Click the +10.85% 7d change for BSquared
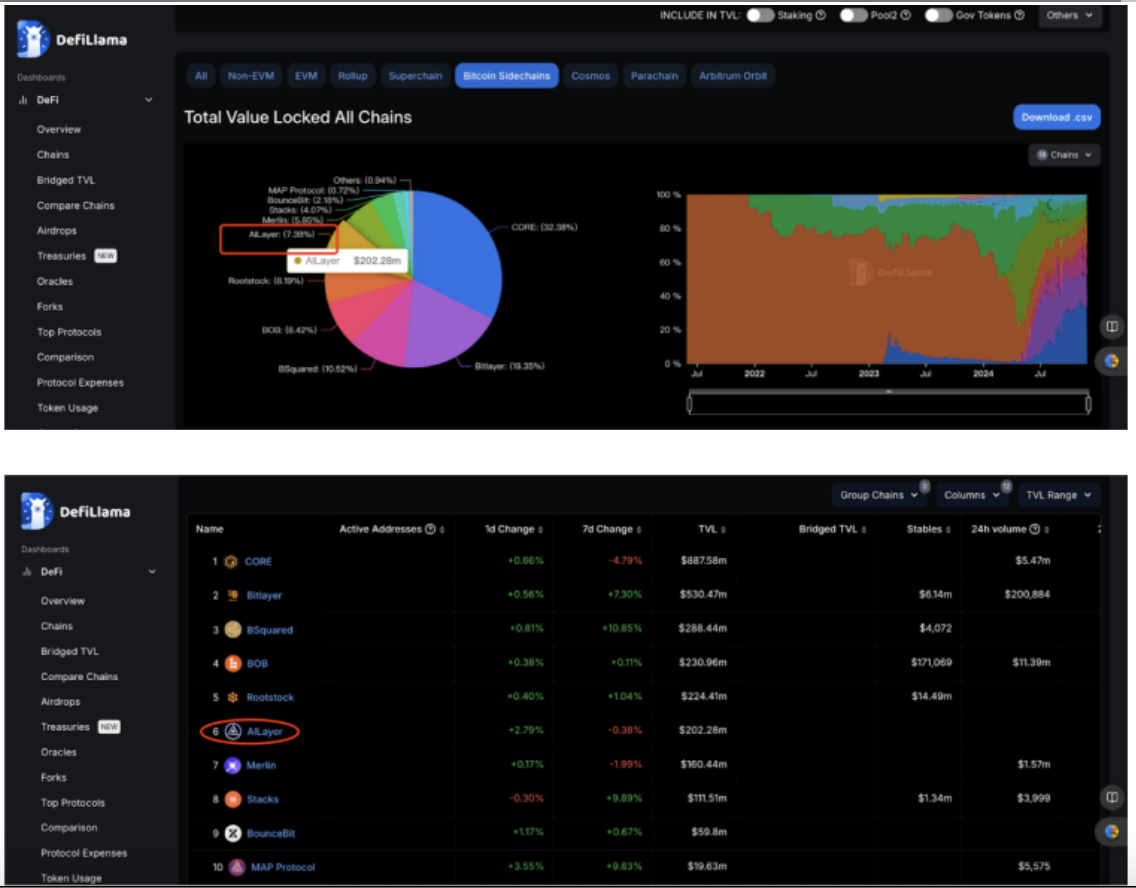The width and height of the screenshot is (1136, 888). pos(622,629)
